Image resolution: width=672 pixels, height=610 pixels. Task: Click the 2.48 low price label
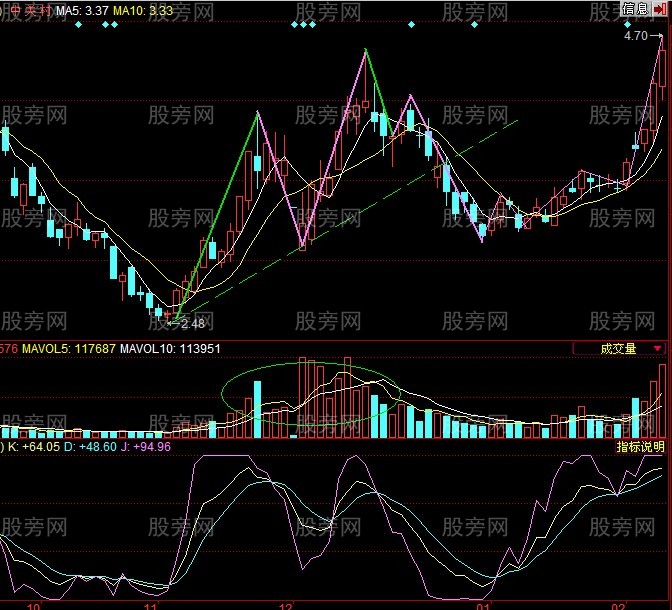pos(192,324)
